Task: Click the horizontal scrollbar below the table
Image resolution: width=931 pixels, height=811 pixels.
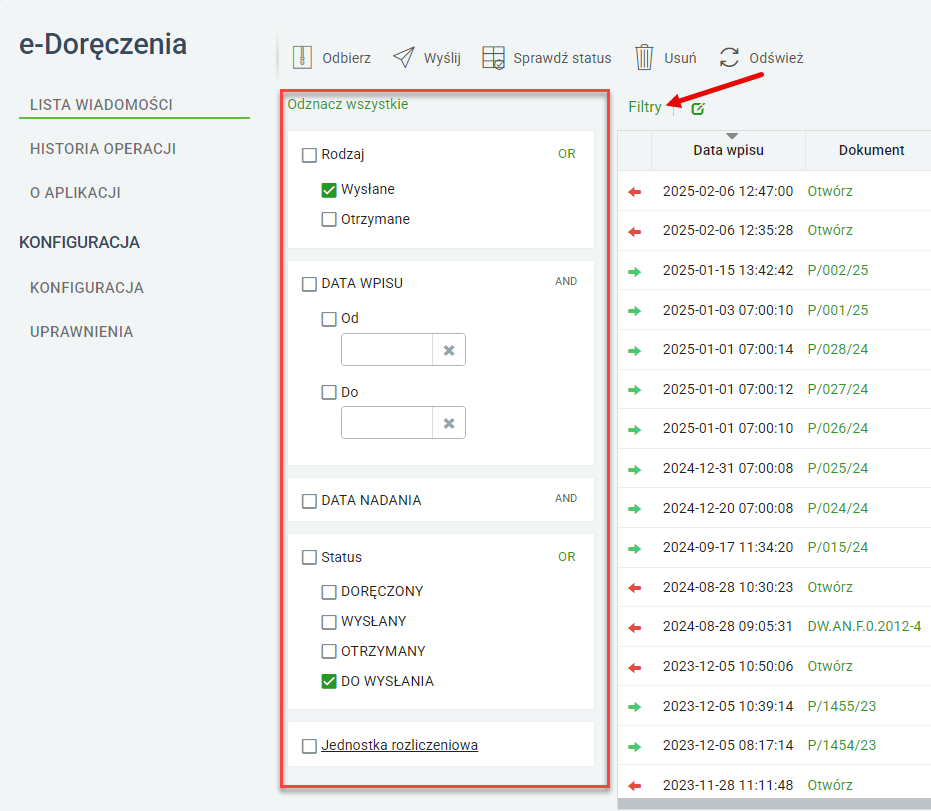Action: coord(774,804)
